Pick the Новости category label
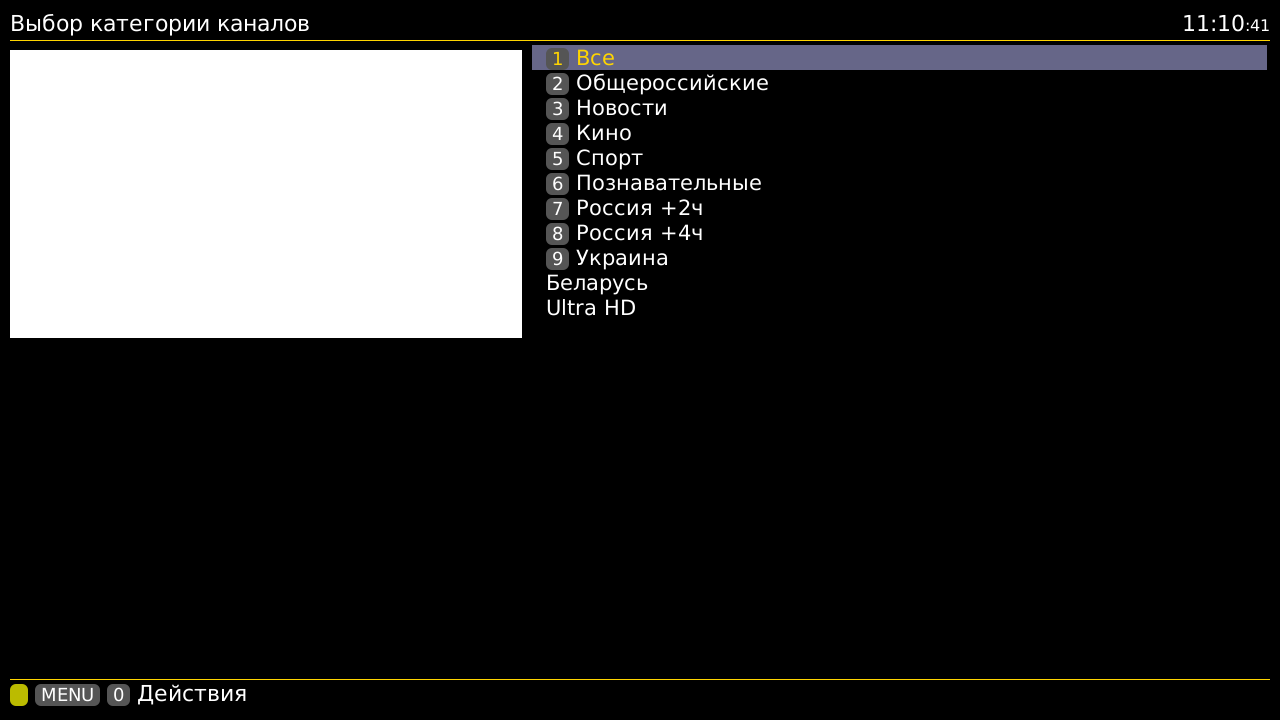Image resolution: width=1280 pixels, height=720 pixels. 621,108
